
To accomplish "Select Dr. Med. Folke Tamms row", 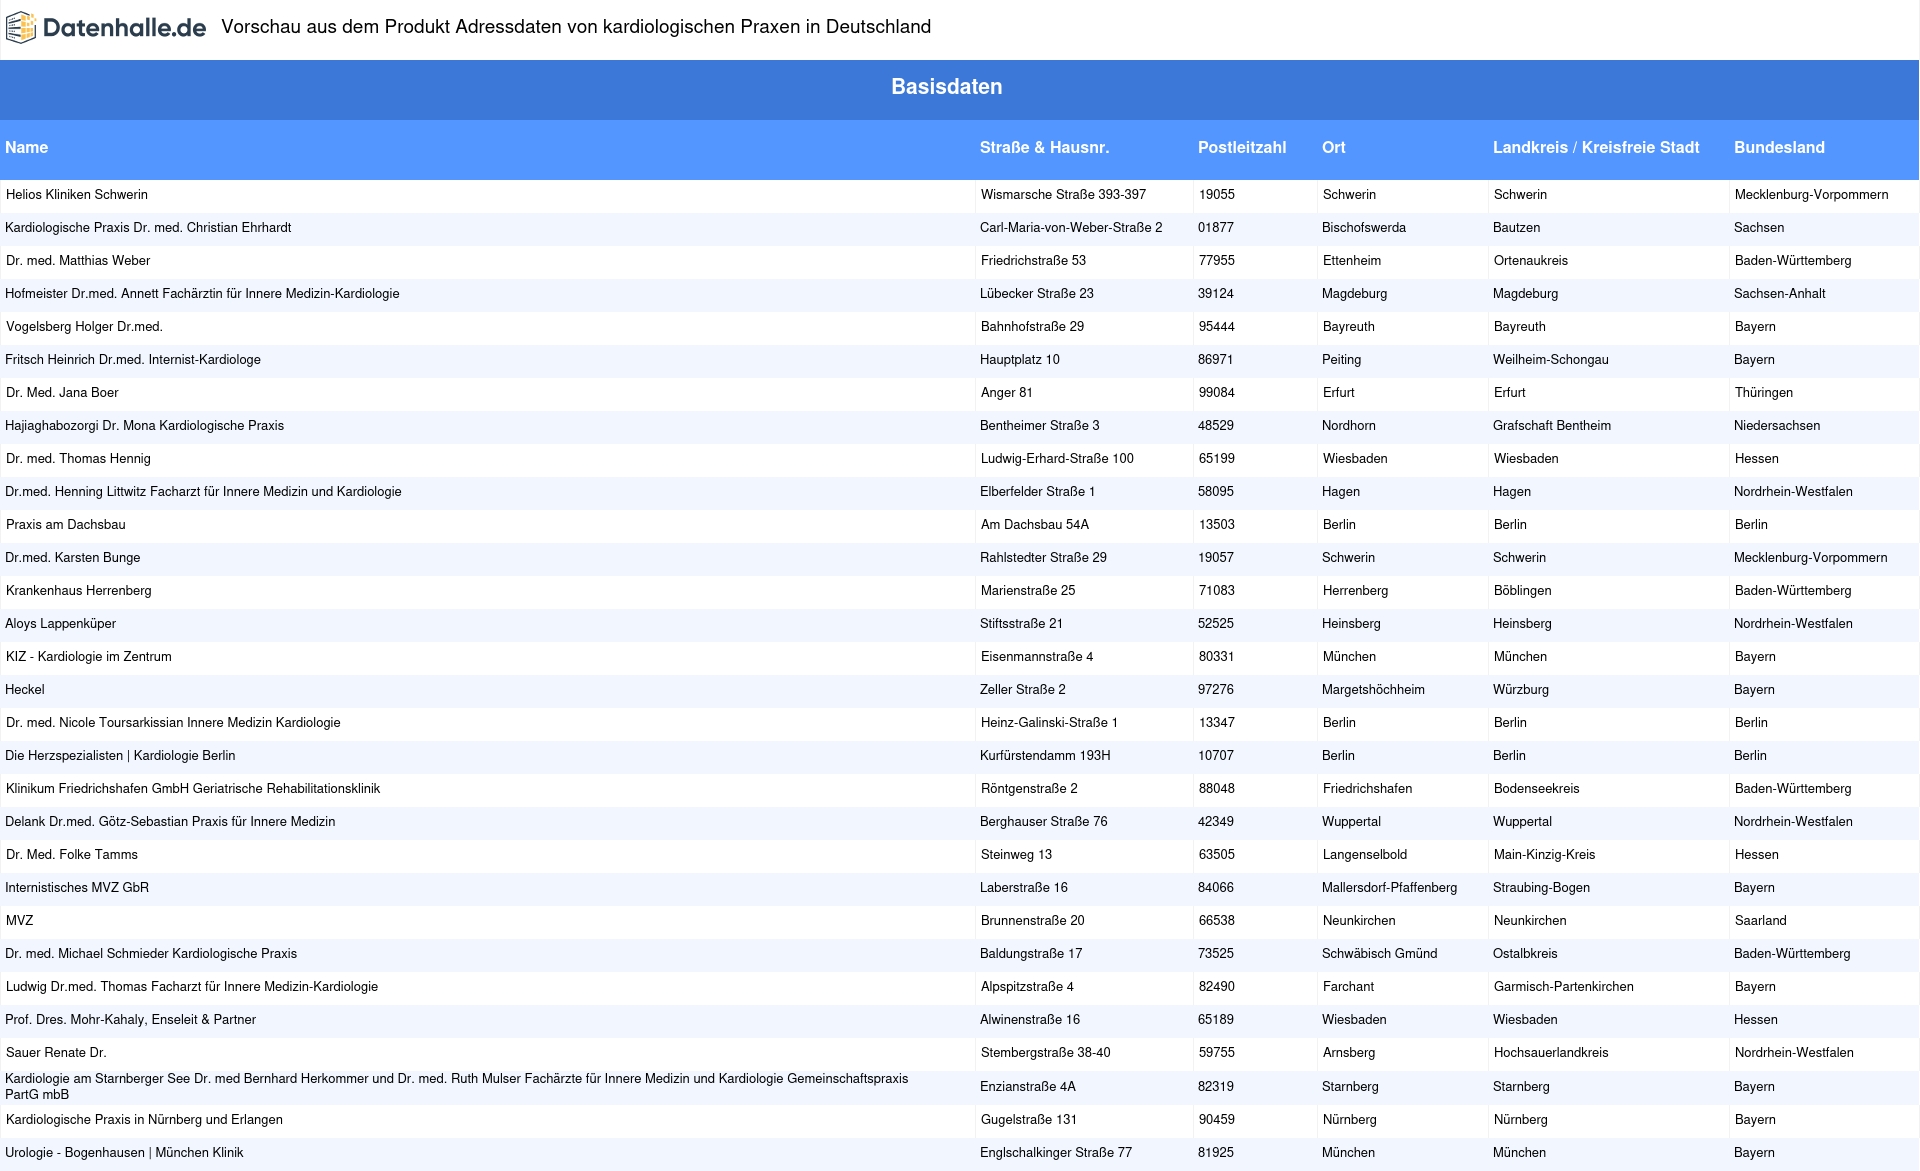I will [72, 855].
